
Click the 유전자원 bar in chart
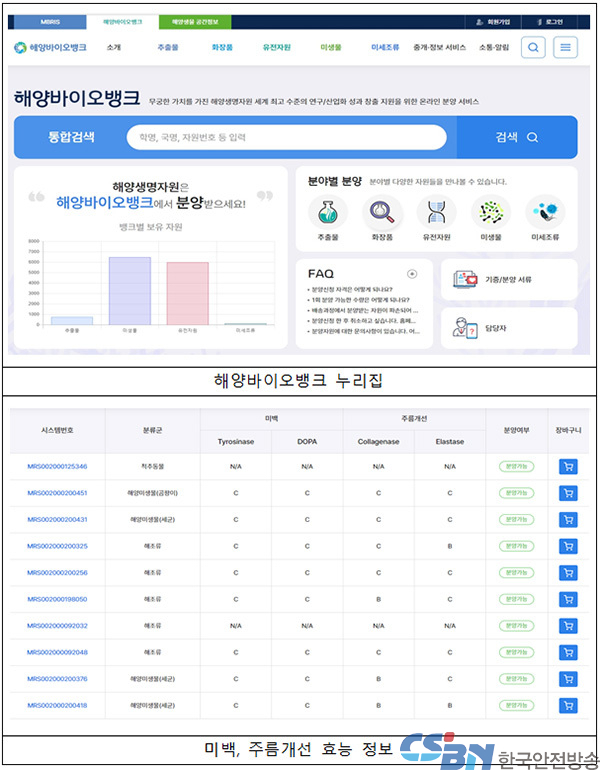188,293
